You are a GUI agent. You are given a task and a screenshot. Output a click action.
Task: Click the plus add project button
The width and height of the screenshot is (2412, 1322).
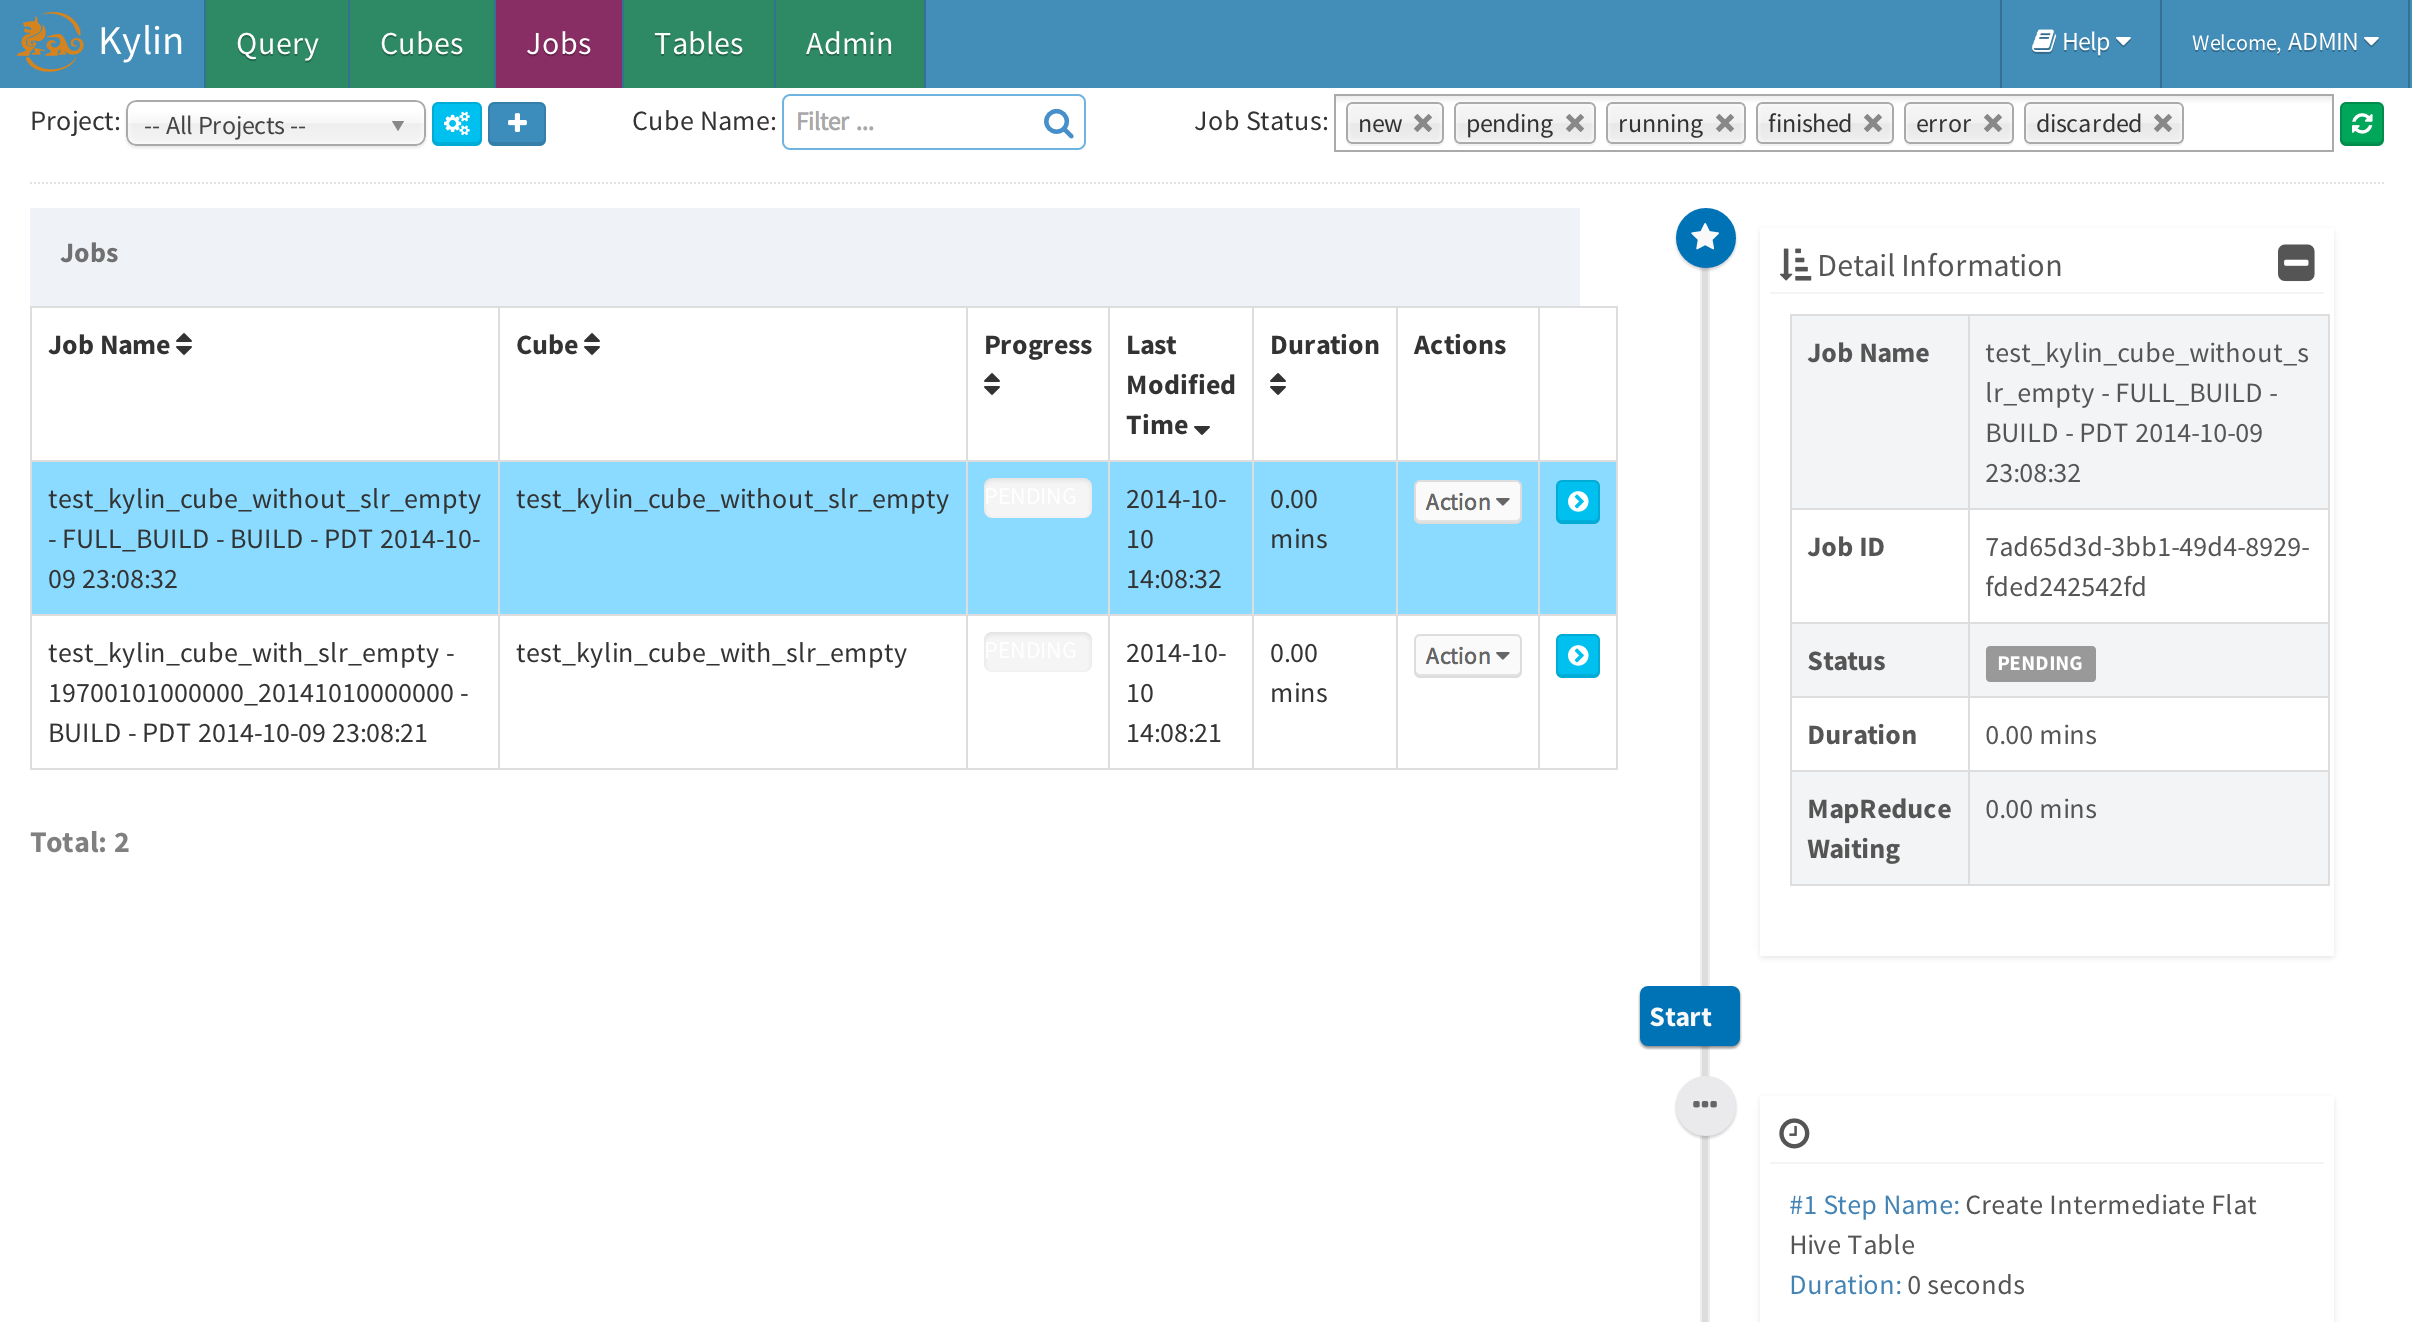pyautogui.click(x=517, y=124)
